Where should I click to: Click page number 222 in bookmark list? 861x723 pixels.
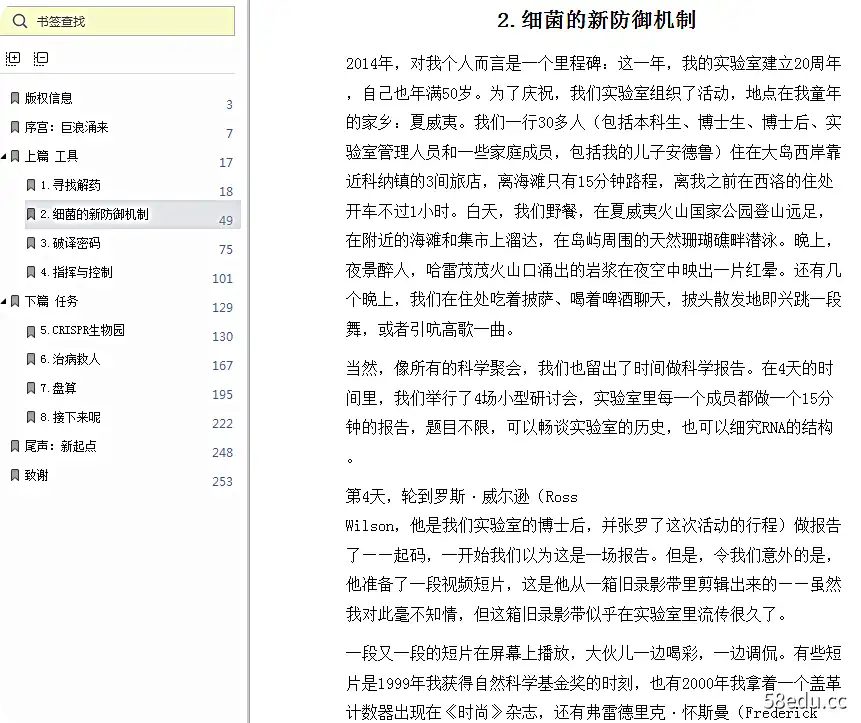pos(222,424)
